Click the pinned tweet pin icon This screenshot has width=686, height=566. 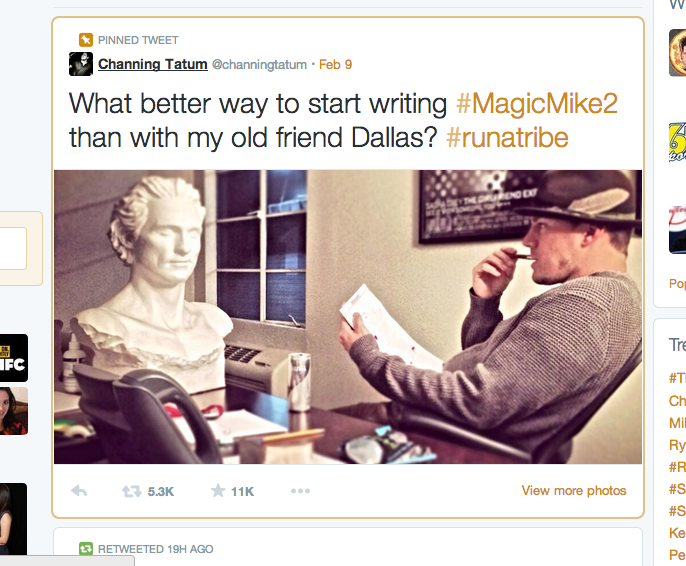(x=86, y=40)
